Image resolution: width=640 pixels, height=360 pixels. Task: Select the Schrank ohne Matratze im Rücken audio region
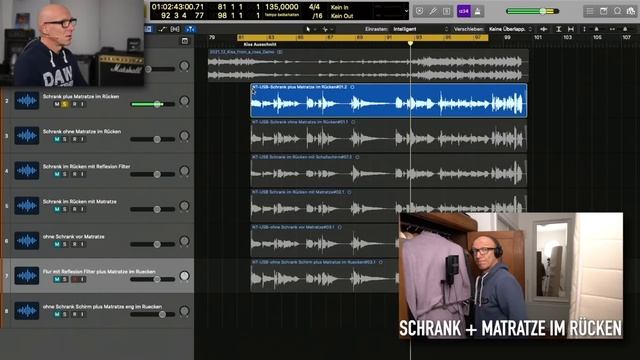(x=389, y=136)
